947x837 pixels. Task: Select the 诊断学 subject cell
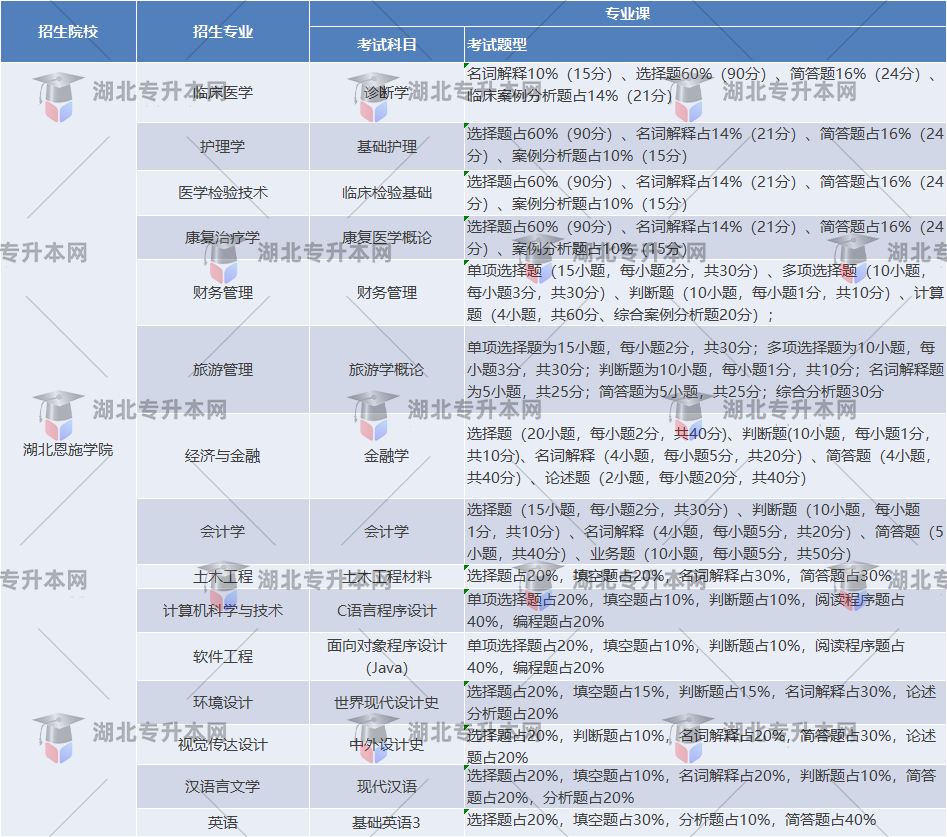coord(387,92)
